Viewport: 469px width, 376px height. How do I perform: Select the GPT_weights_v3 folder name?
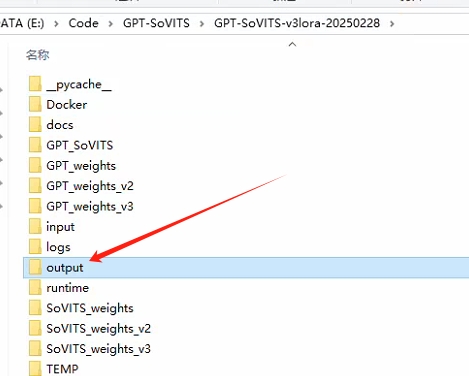click(x=90, y=207)
